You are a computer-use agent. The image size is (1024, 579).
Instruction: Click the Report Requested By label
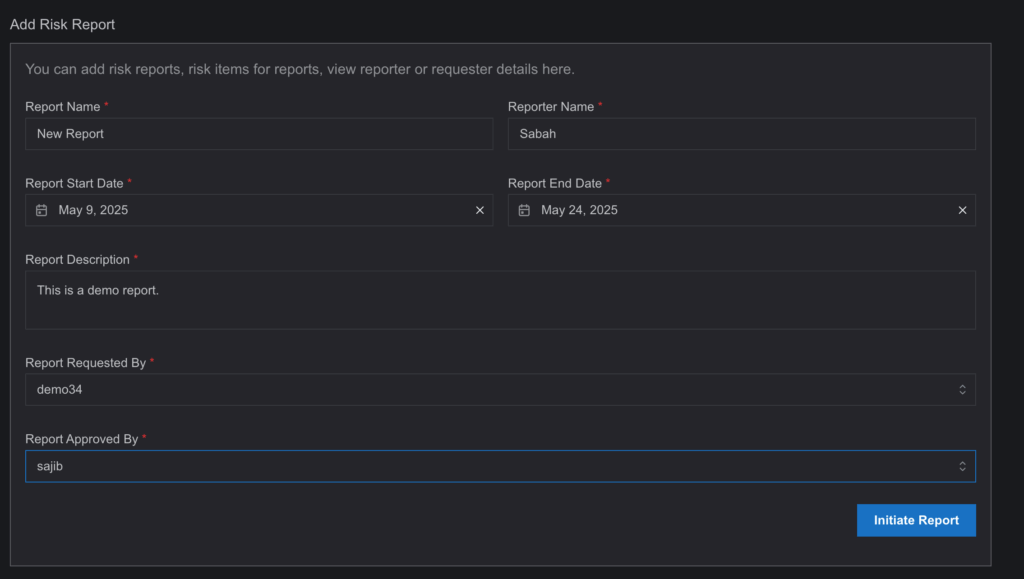(x=86, y=363)
